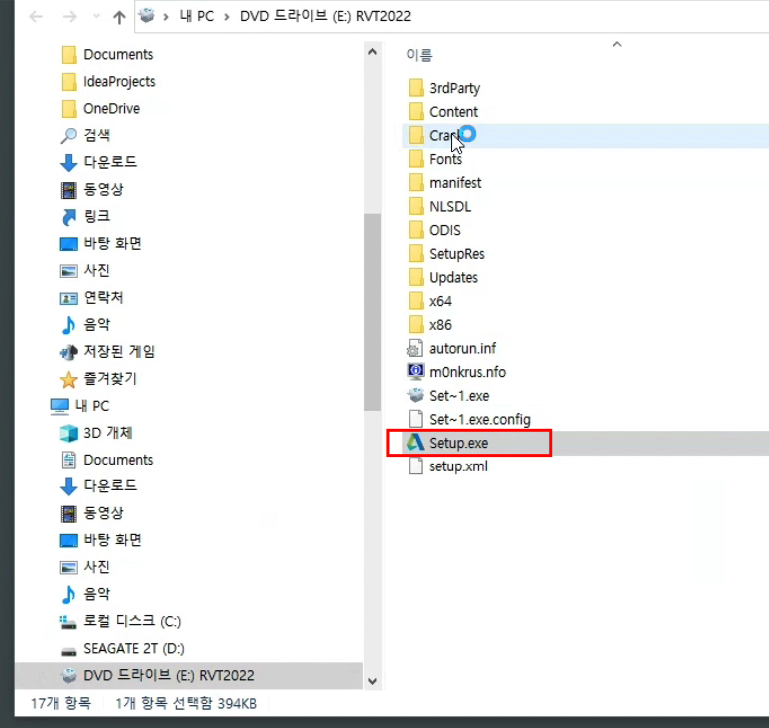Screen dimensions: 769x728
Task: Click 'DVD 드라이브 (E:) RVT2022' breadcrumb
Action: point(325,16)
